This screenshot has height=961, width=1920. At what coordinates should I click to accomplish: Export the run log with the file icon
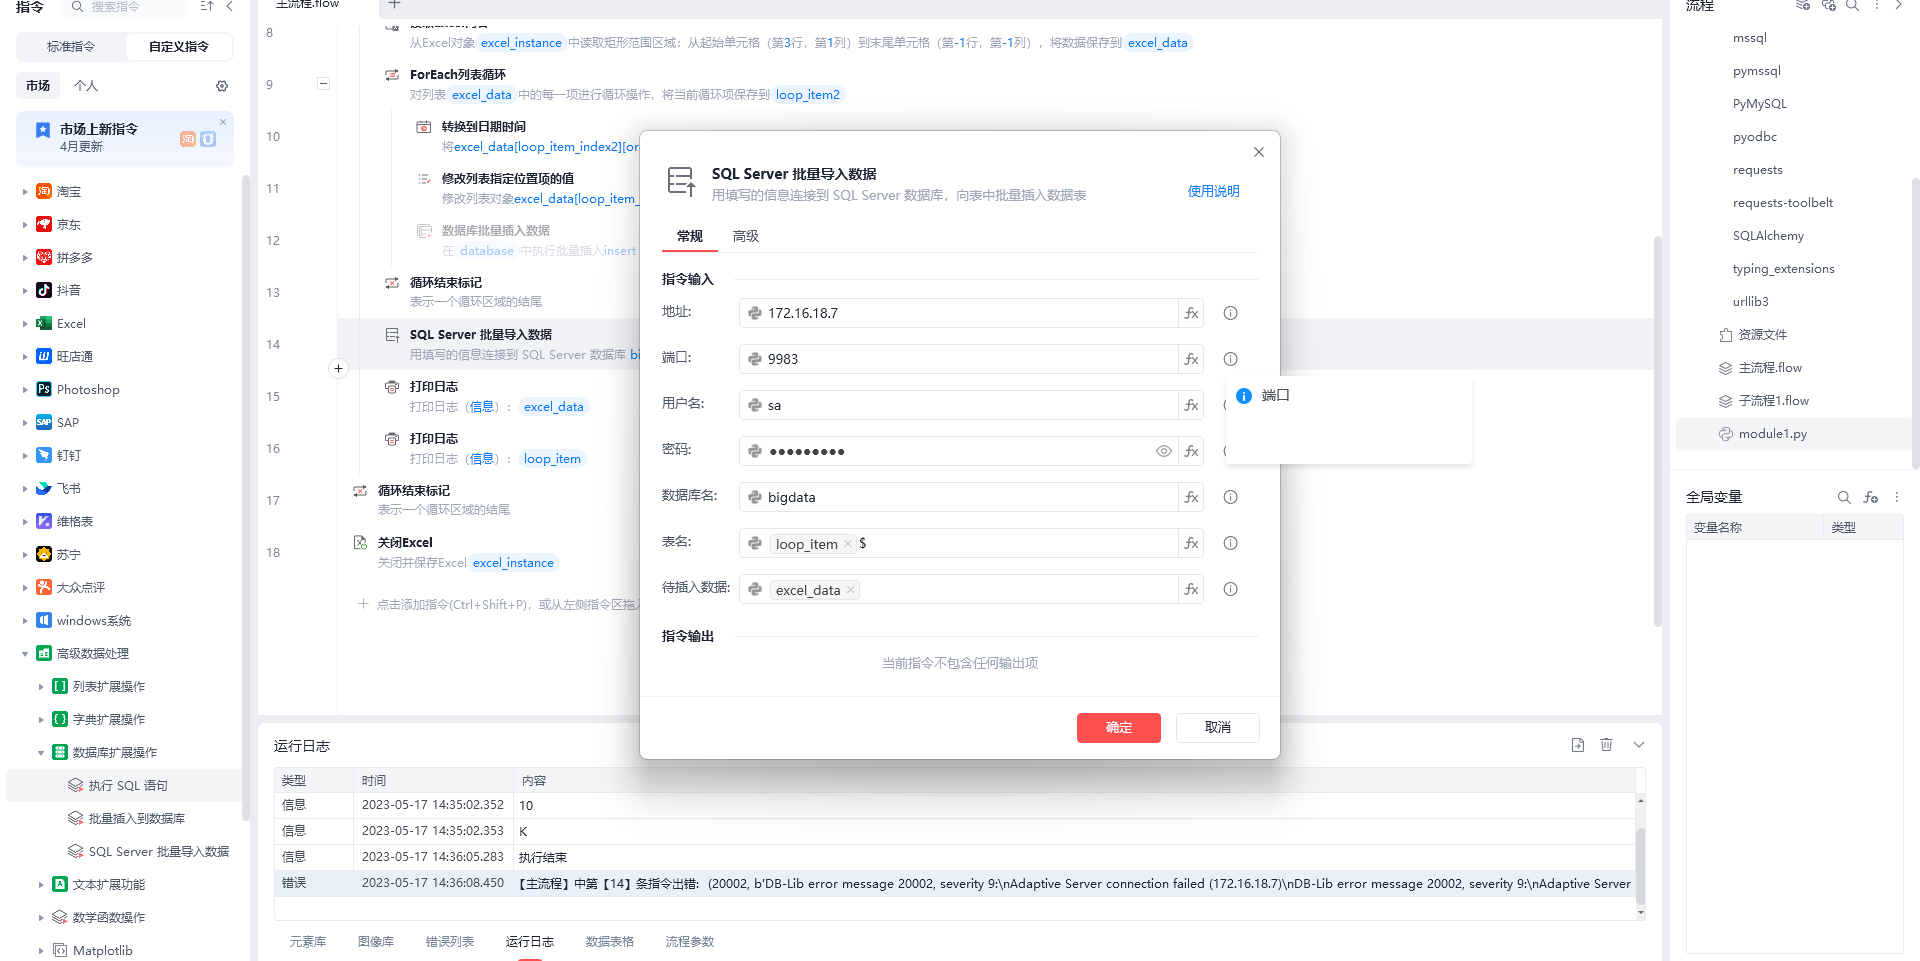coord(1577,745)
